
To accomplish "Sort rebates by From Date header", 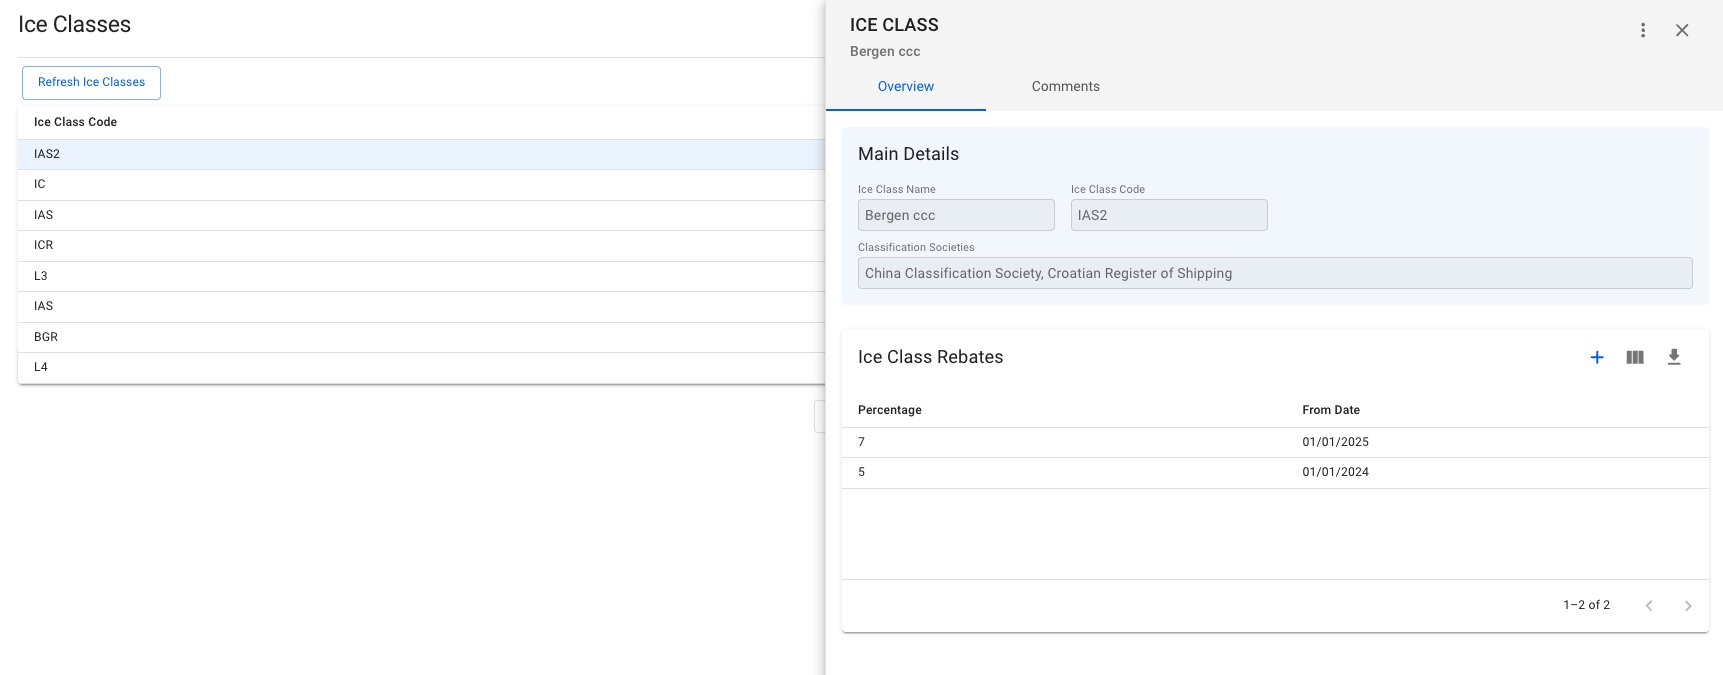I will point(1330,411).
